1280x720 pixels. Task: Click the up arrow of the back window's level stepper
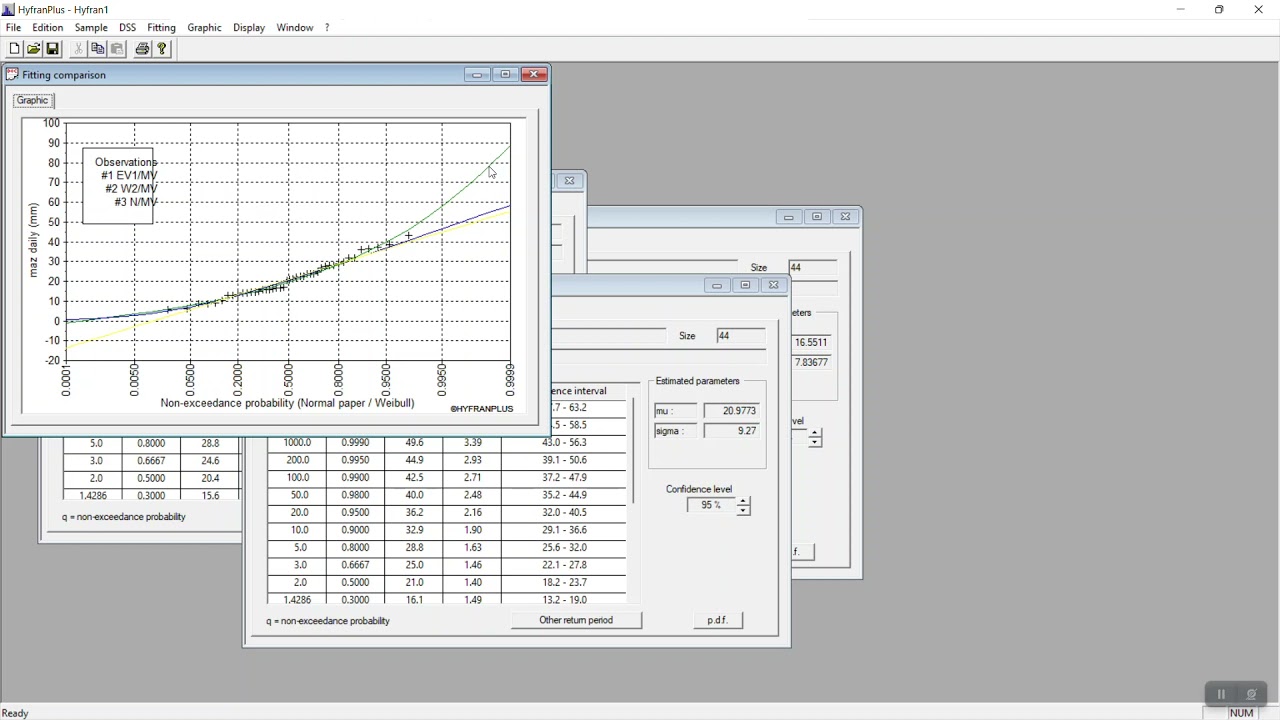tap(815, 433)
